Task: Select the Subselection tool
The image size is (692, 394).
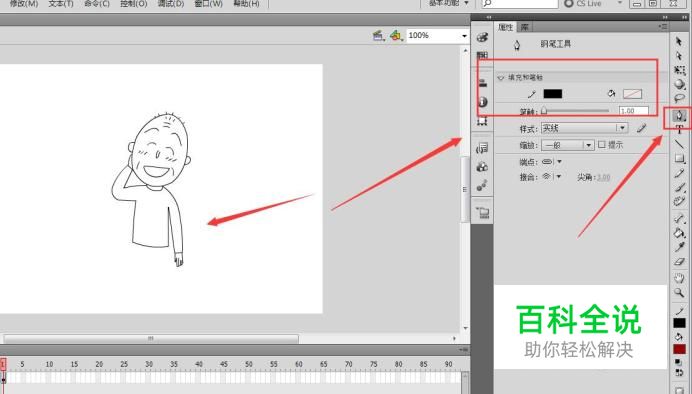Action: pos(679,56)
